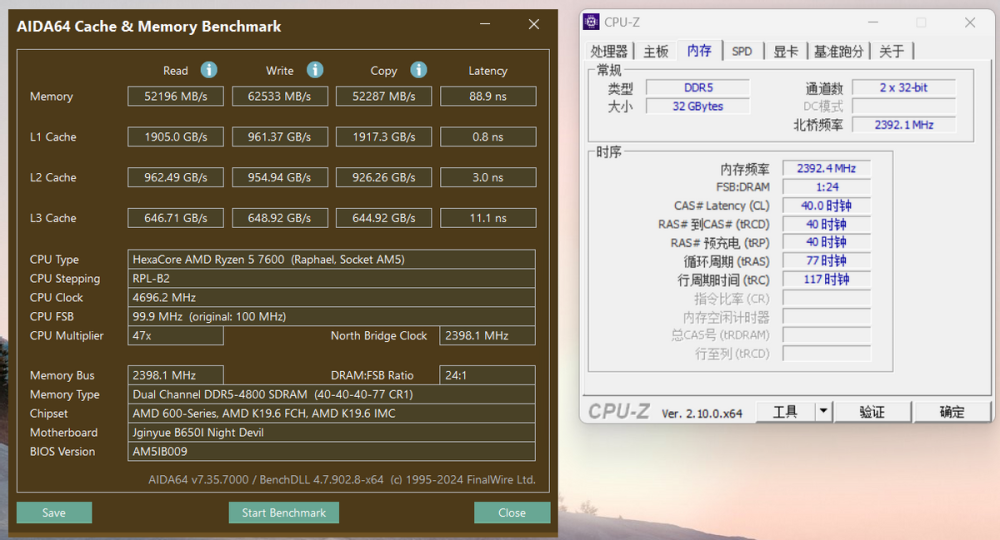Click the L2 Cache Copy value 926.26 GB/s
The image size is (1000, 540).
384,177
